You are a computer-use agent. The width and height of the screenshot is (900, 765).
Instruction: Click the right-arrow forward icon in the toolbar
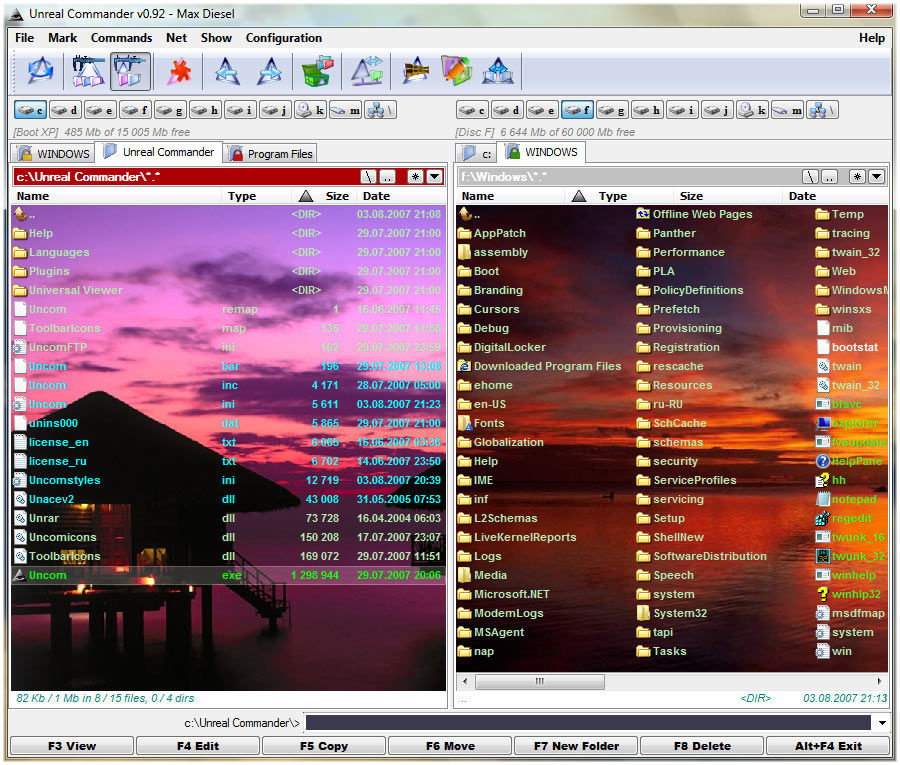click(x=269, y=72)
